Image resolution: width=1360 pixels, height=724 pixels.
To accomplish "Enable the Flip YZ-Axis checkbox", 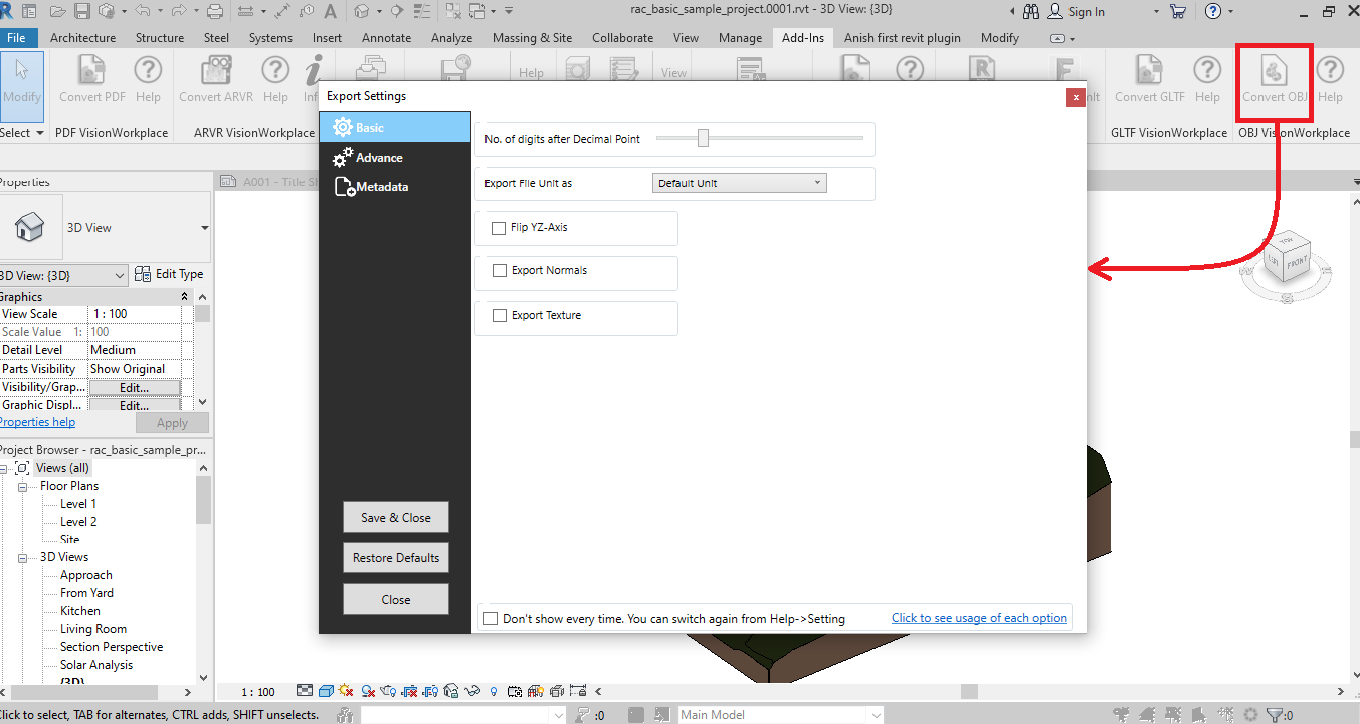I will click(499, 228).
